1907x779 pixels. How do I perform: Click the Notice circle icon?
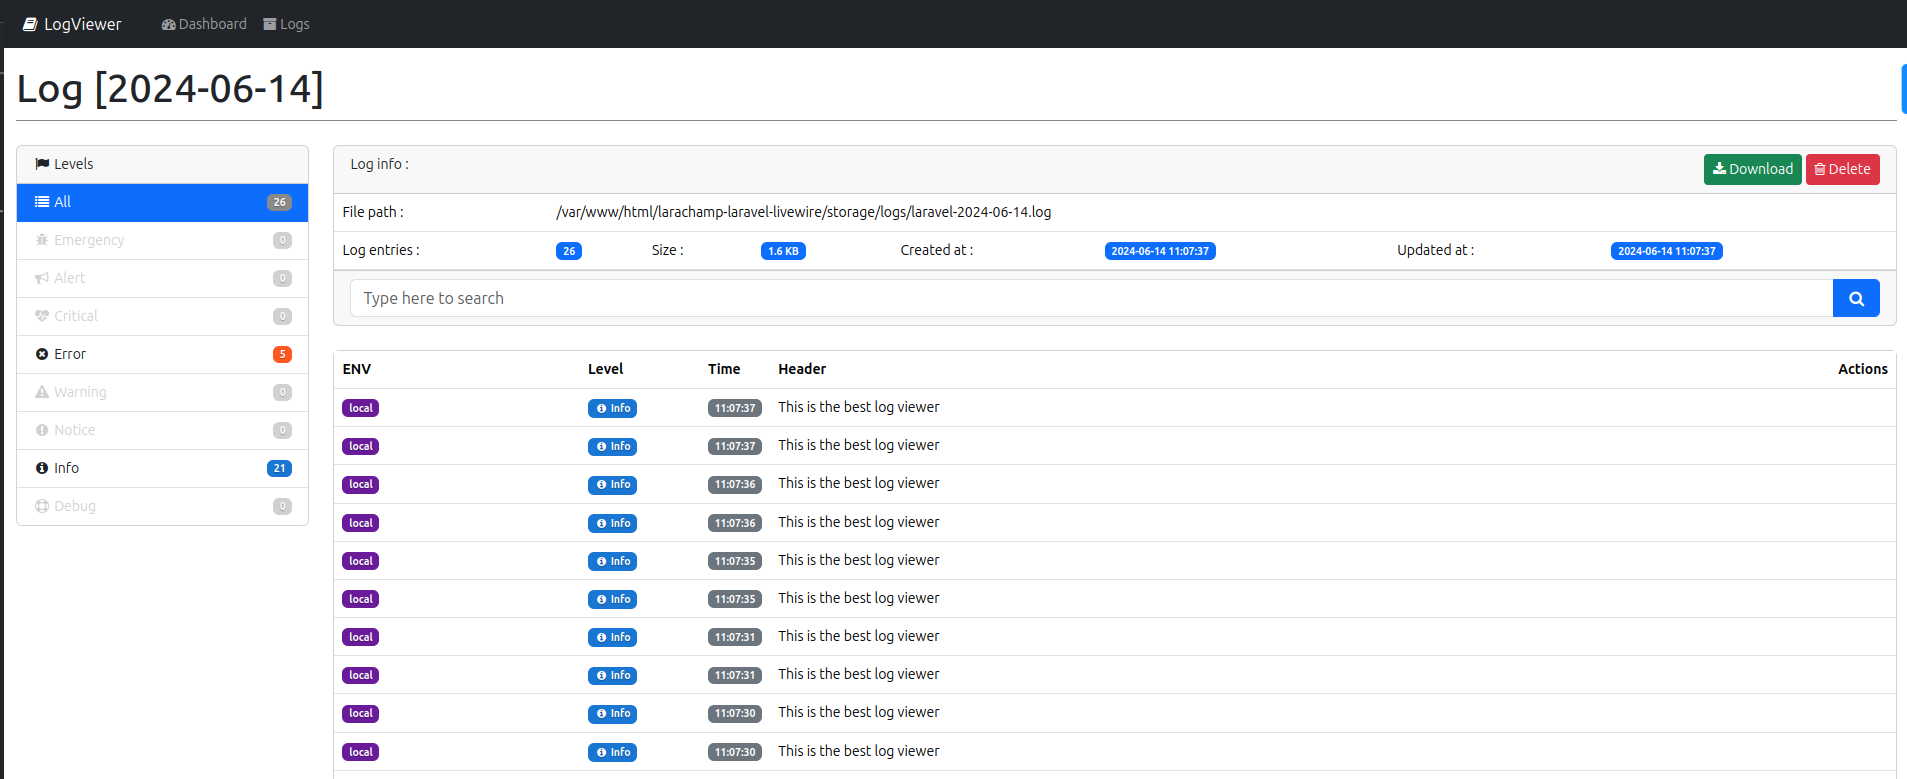[42, 430]
